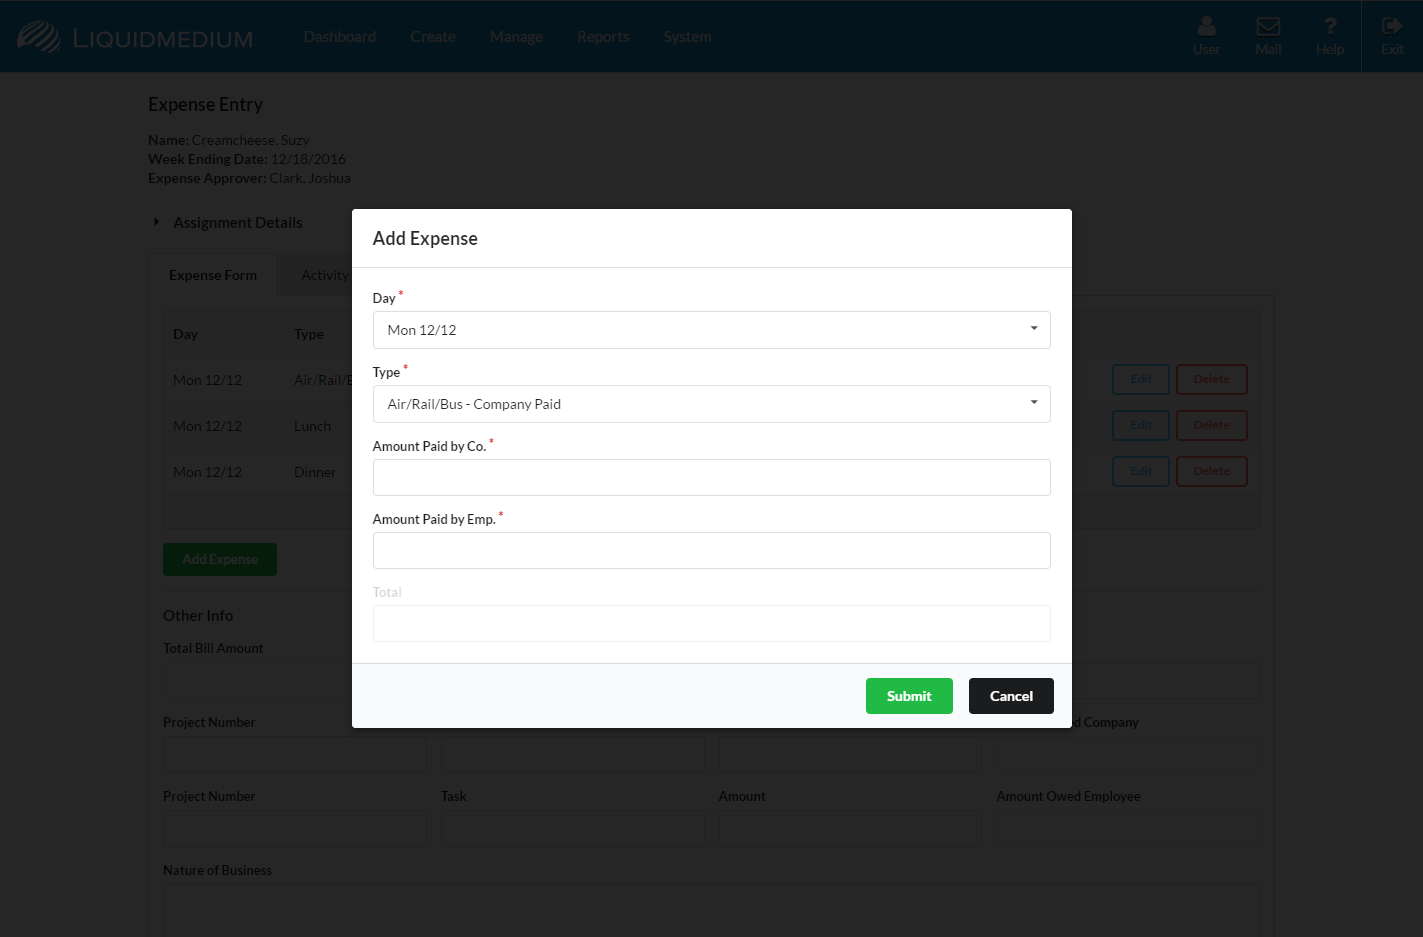
Task: Open the Mail envelope icon
Action: 1268,27
